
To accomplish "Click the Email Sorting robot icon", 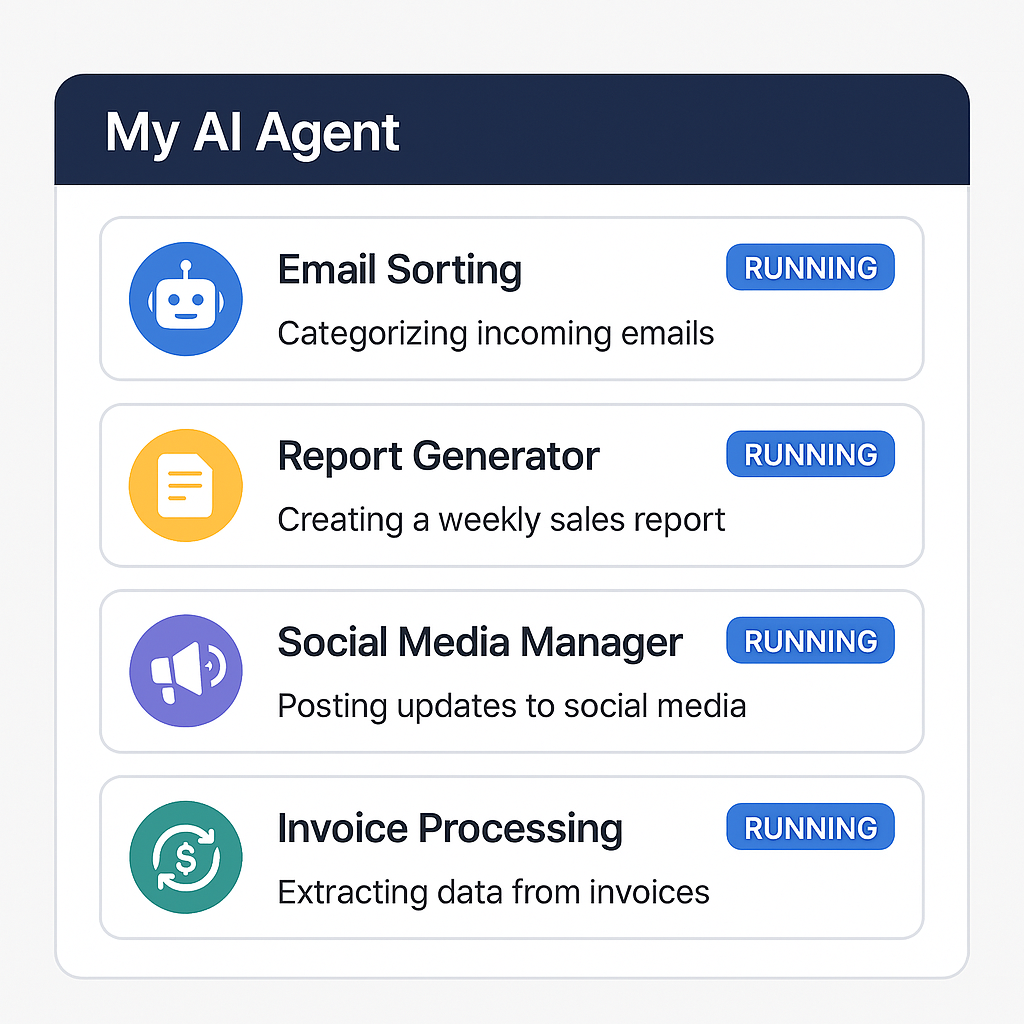I will tap(186, 299).
